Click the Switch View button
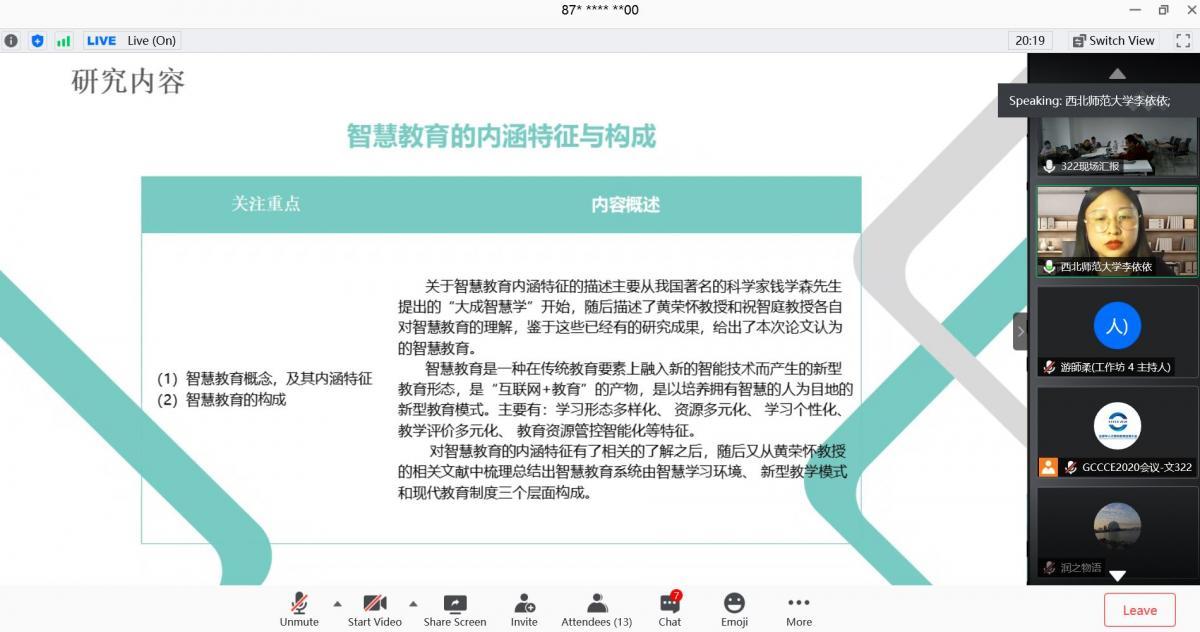 [x=1113, y=41]
